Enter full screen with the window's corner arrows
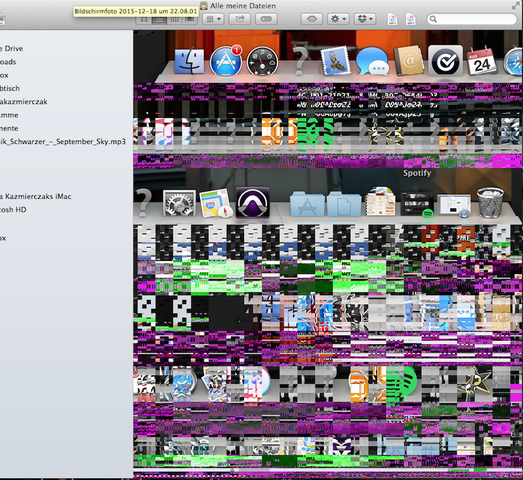This screenshot has height=480, width=523. click(x=515, y=6)
